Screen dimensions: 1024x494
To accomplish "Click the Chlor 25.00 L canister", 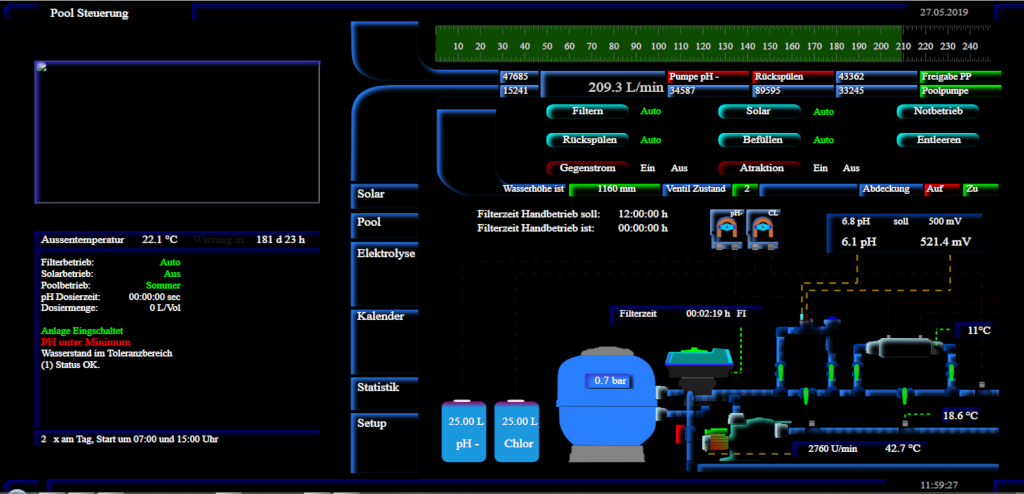I will tap(516, 431).
